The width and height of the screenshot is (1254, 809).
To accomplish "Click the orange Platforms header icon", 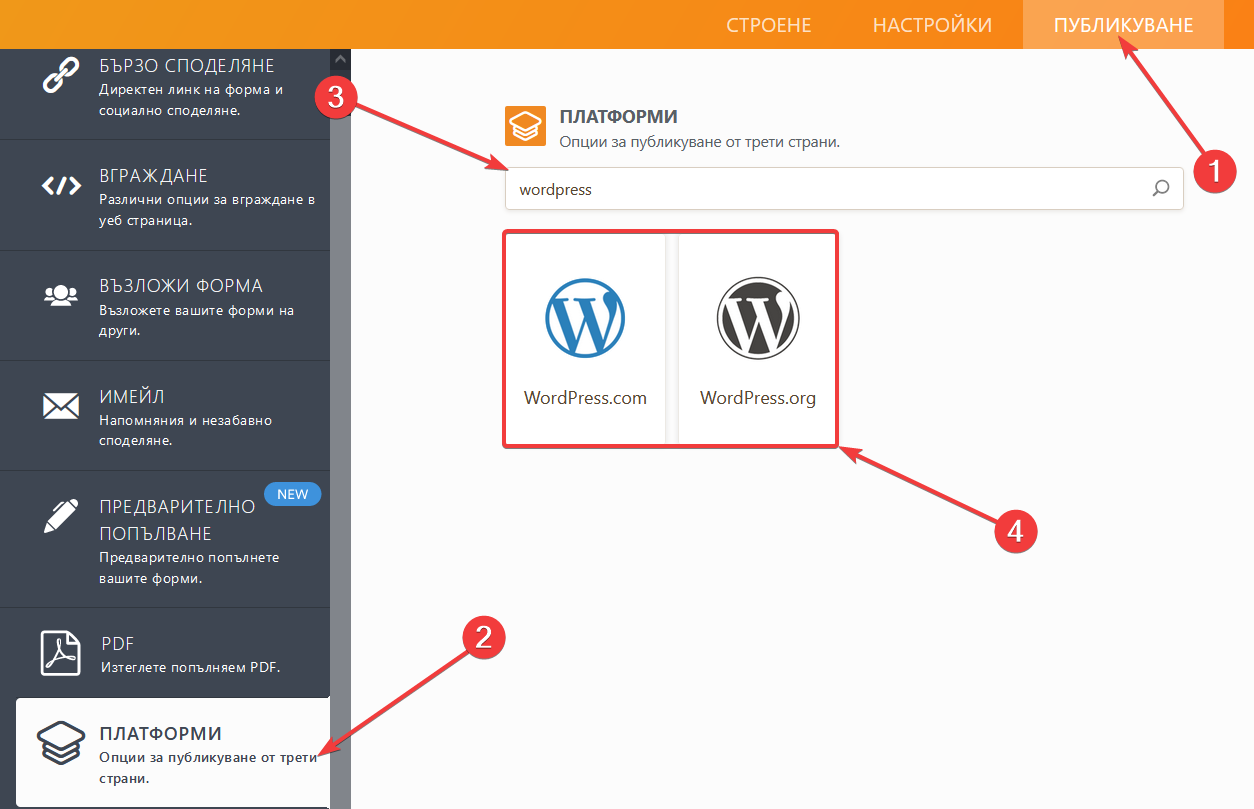I will [526, 127].
